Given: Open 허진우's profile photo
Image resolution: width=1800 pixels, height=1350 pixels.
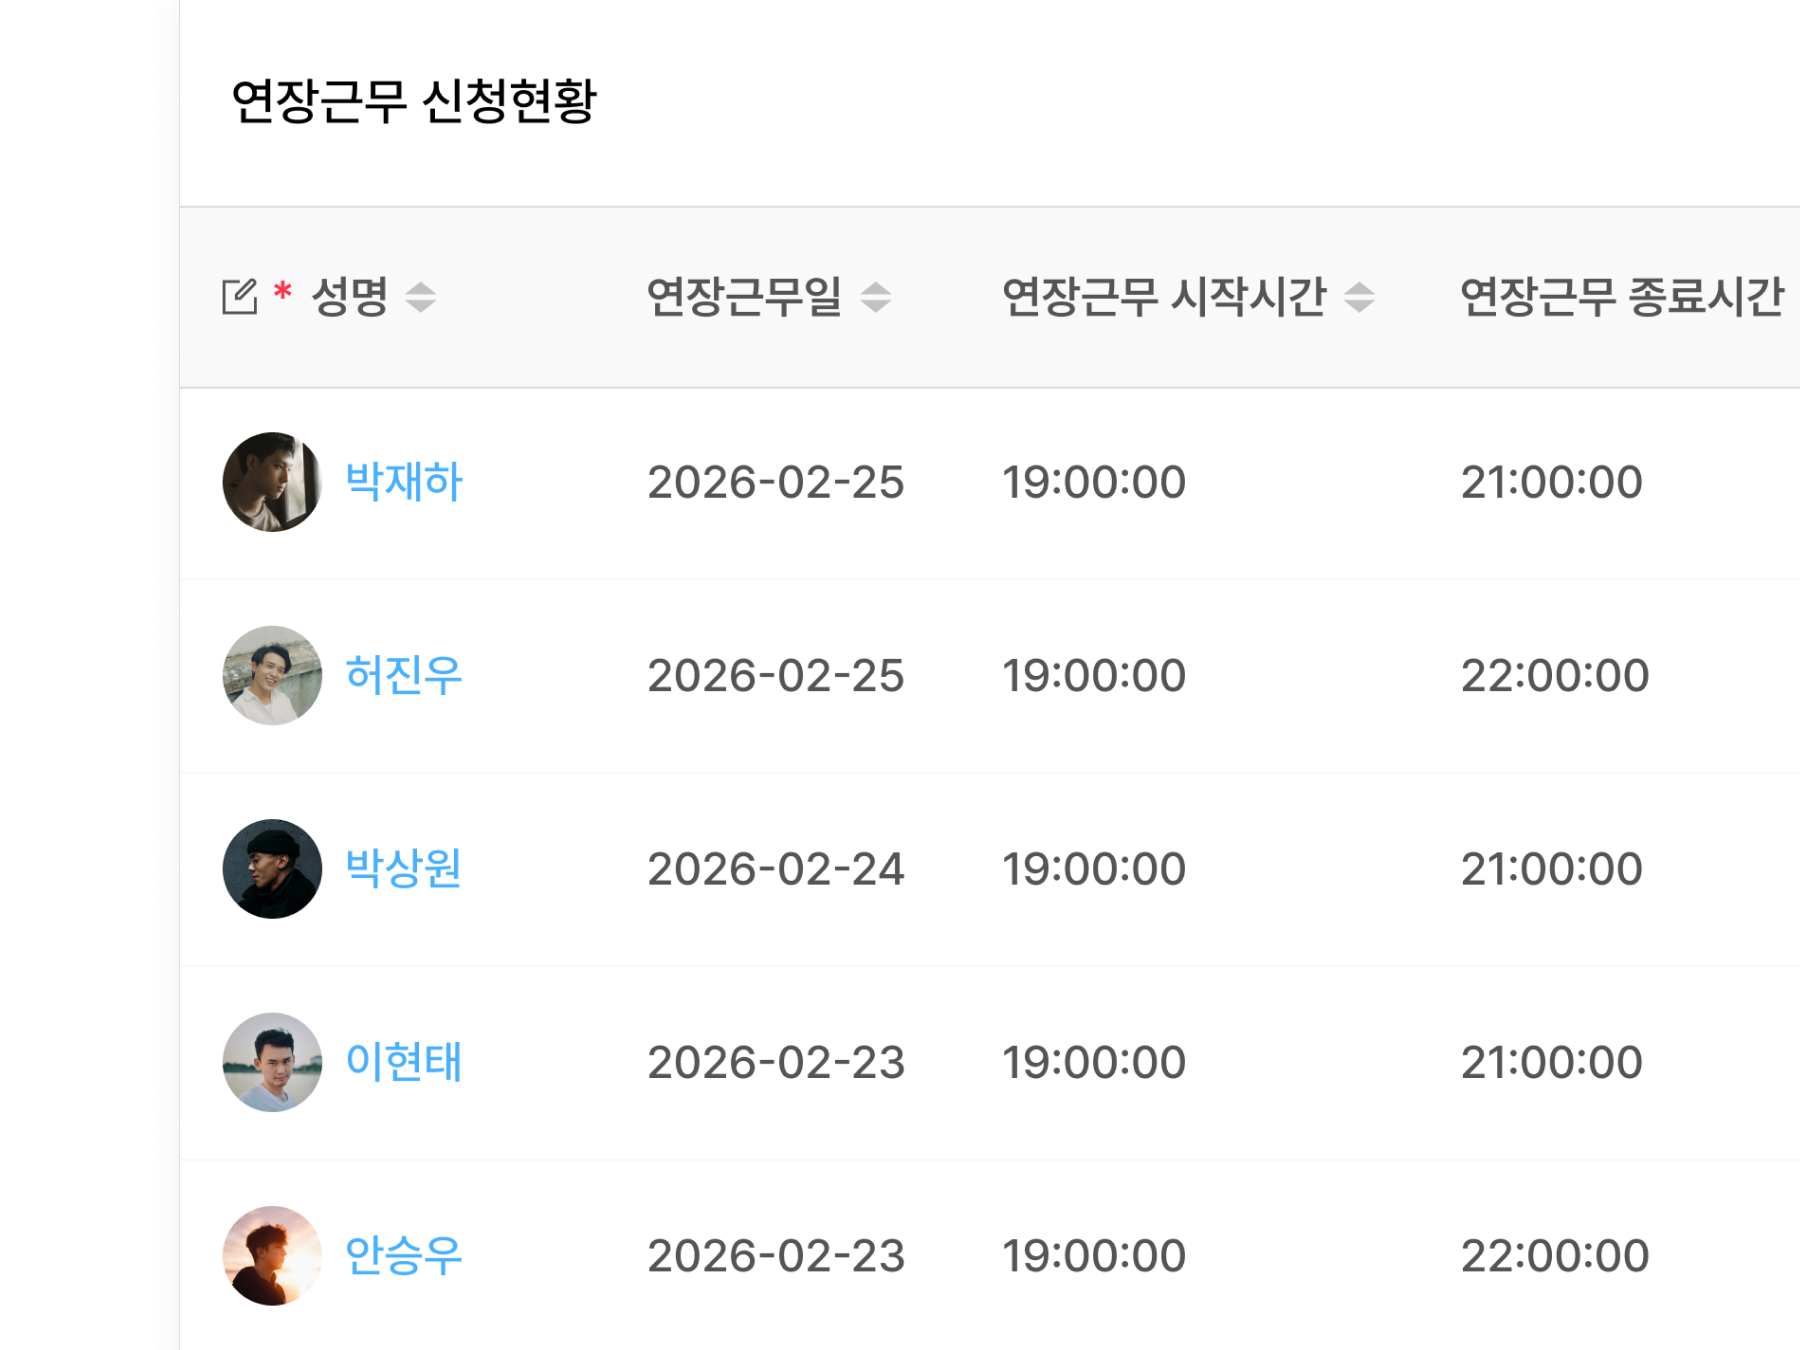Looking at the screenshot, I should 271,675.
